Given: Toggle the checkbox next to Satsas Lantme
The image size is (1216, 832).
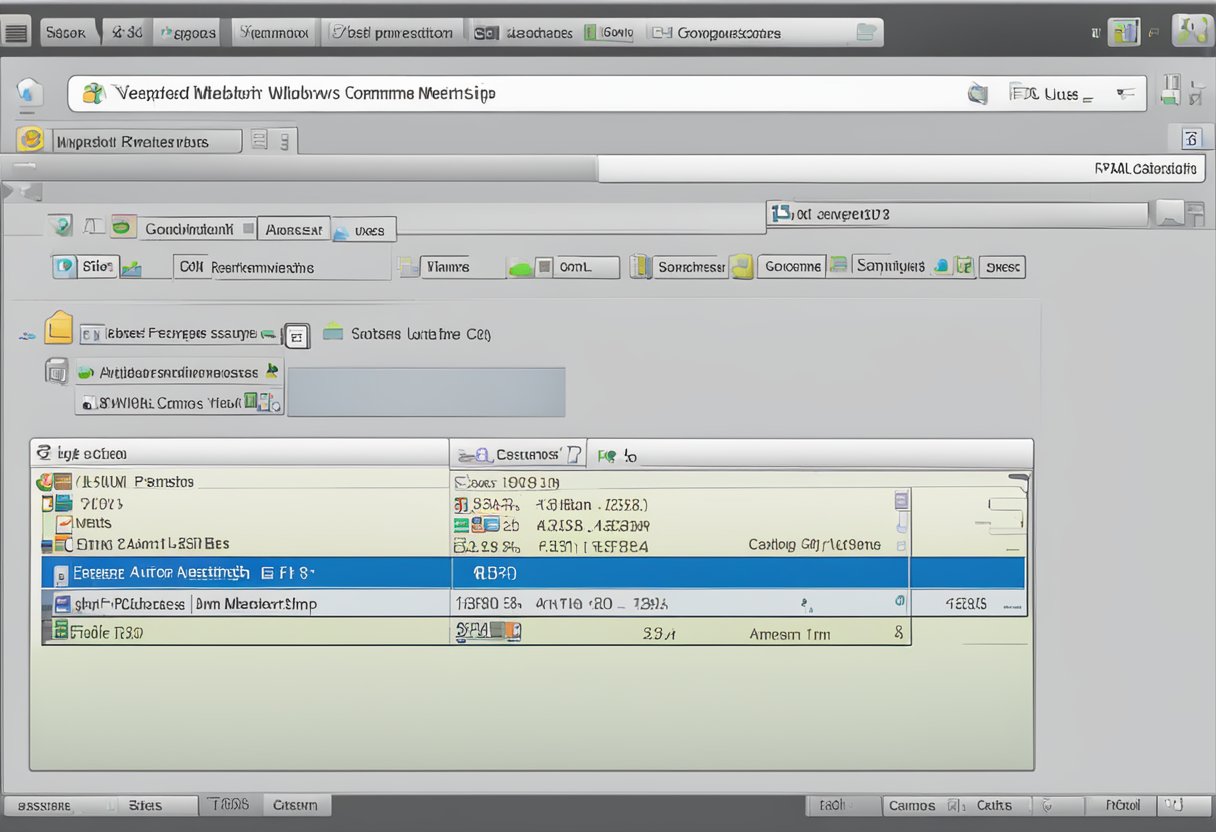Looking at the screenshot, I should point(296,336).
